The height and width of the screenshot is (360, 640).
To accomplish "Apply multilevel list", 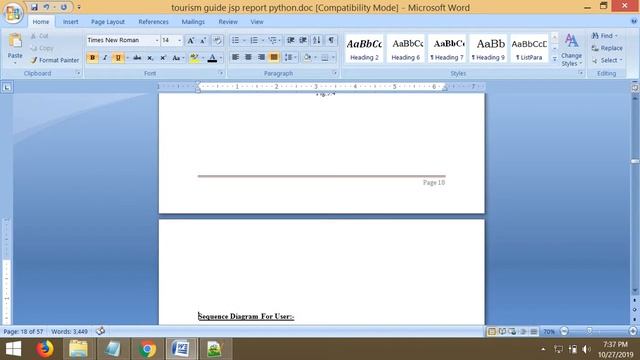I will tap(272, 40).
